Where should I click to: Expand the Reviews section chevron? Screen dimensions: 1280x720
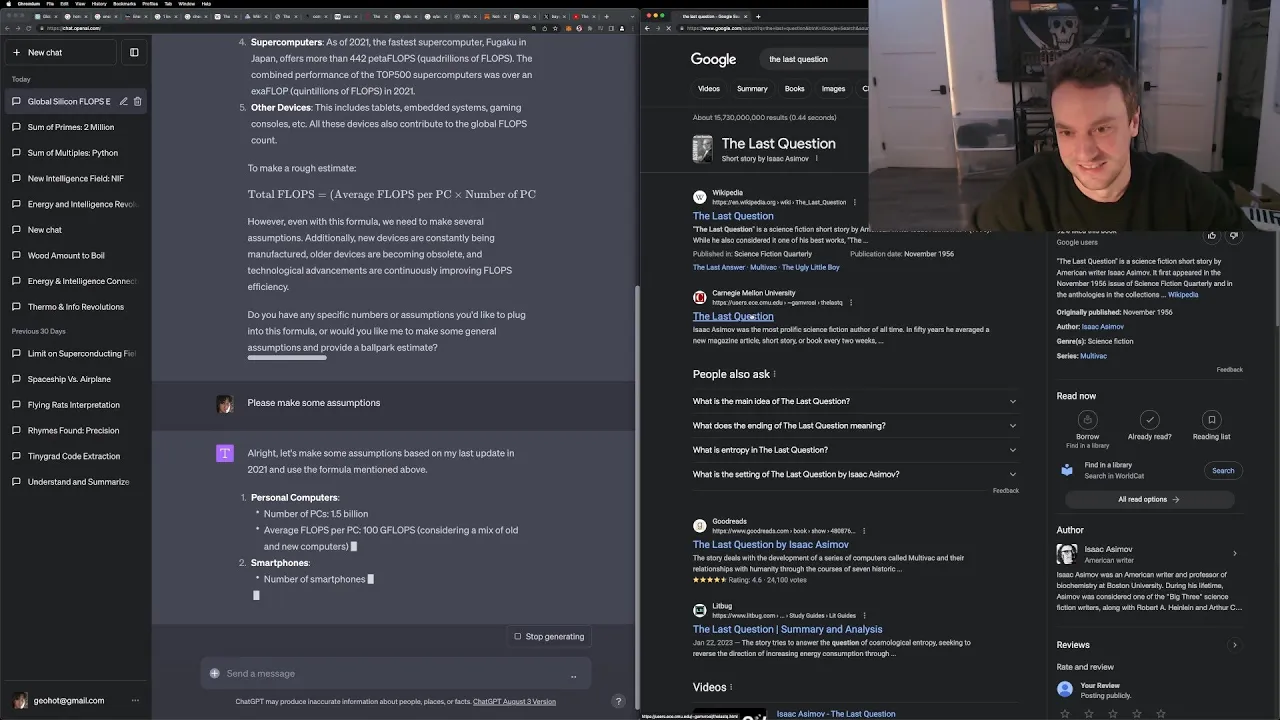coord(1235,645)
